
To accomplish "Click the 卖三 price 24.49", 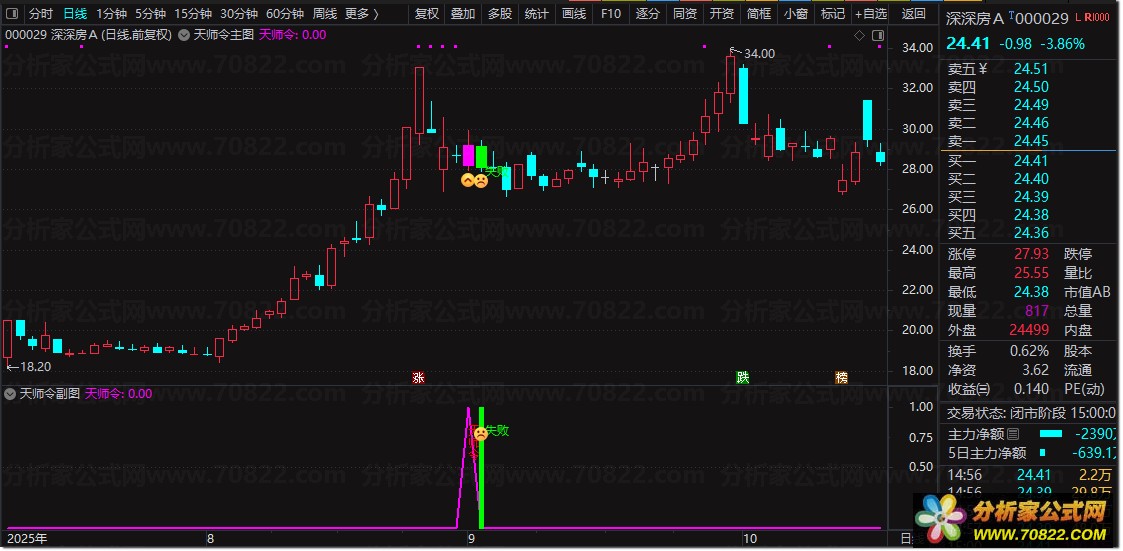I will coord(1031,105).
